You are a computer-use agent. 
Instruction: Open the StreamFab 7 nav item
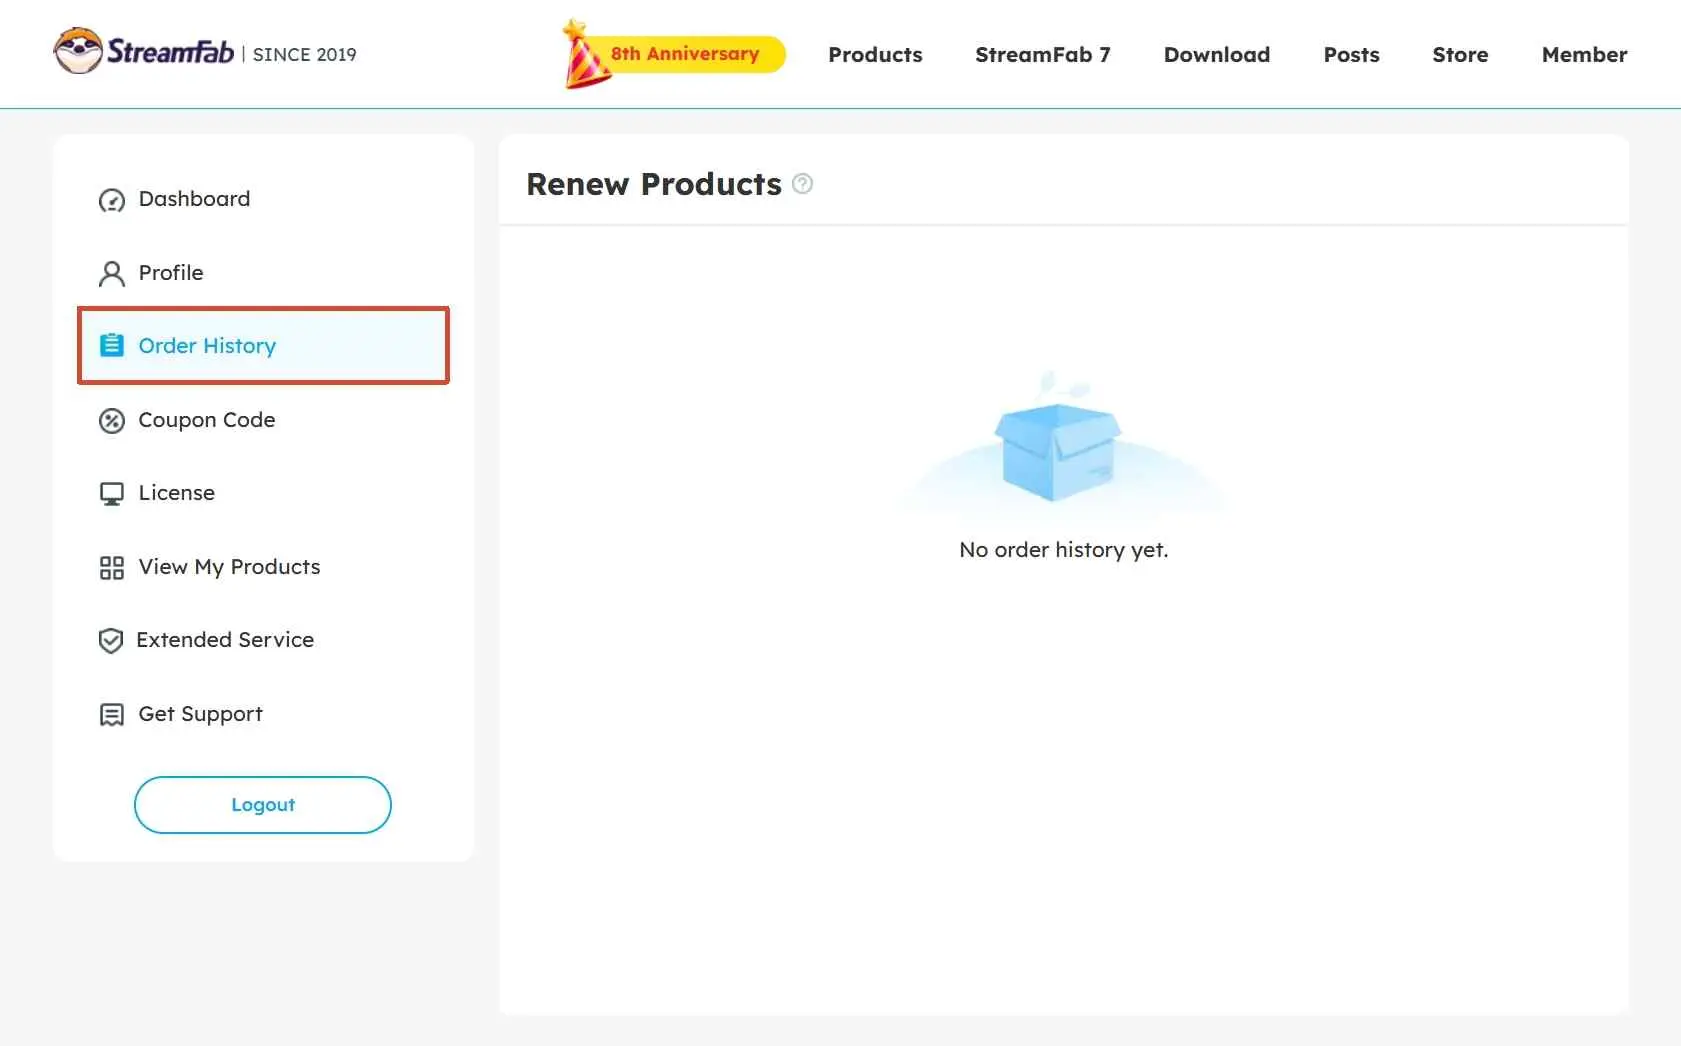pos(1043,55)
